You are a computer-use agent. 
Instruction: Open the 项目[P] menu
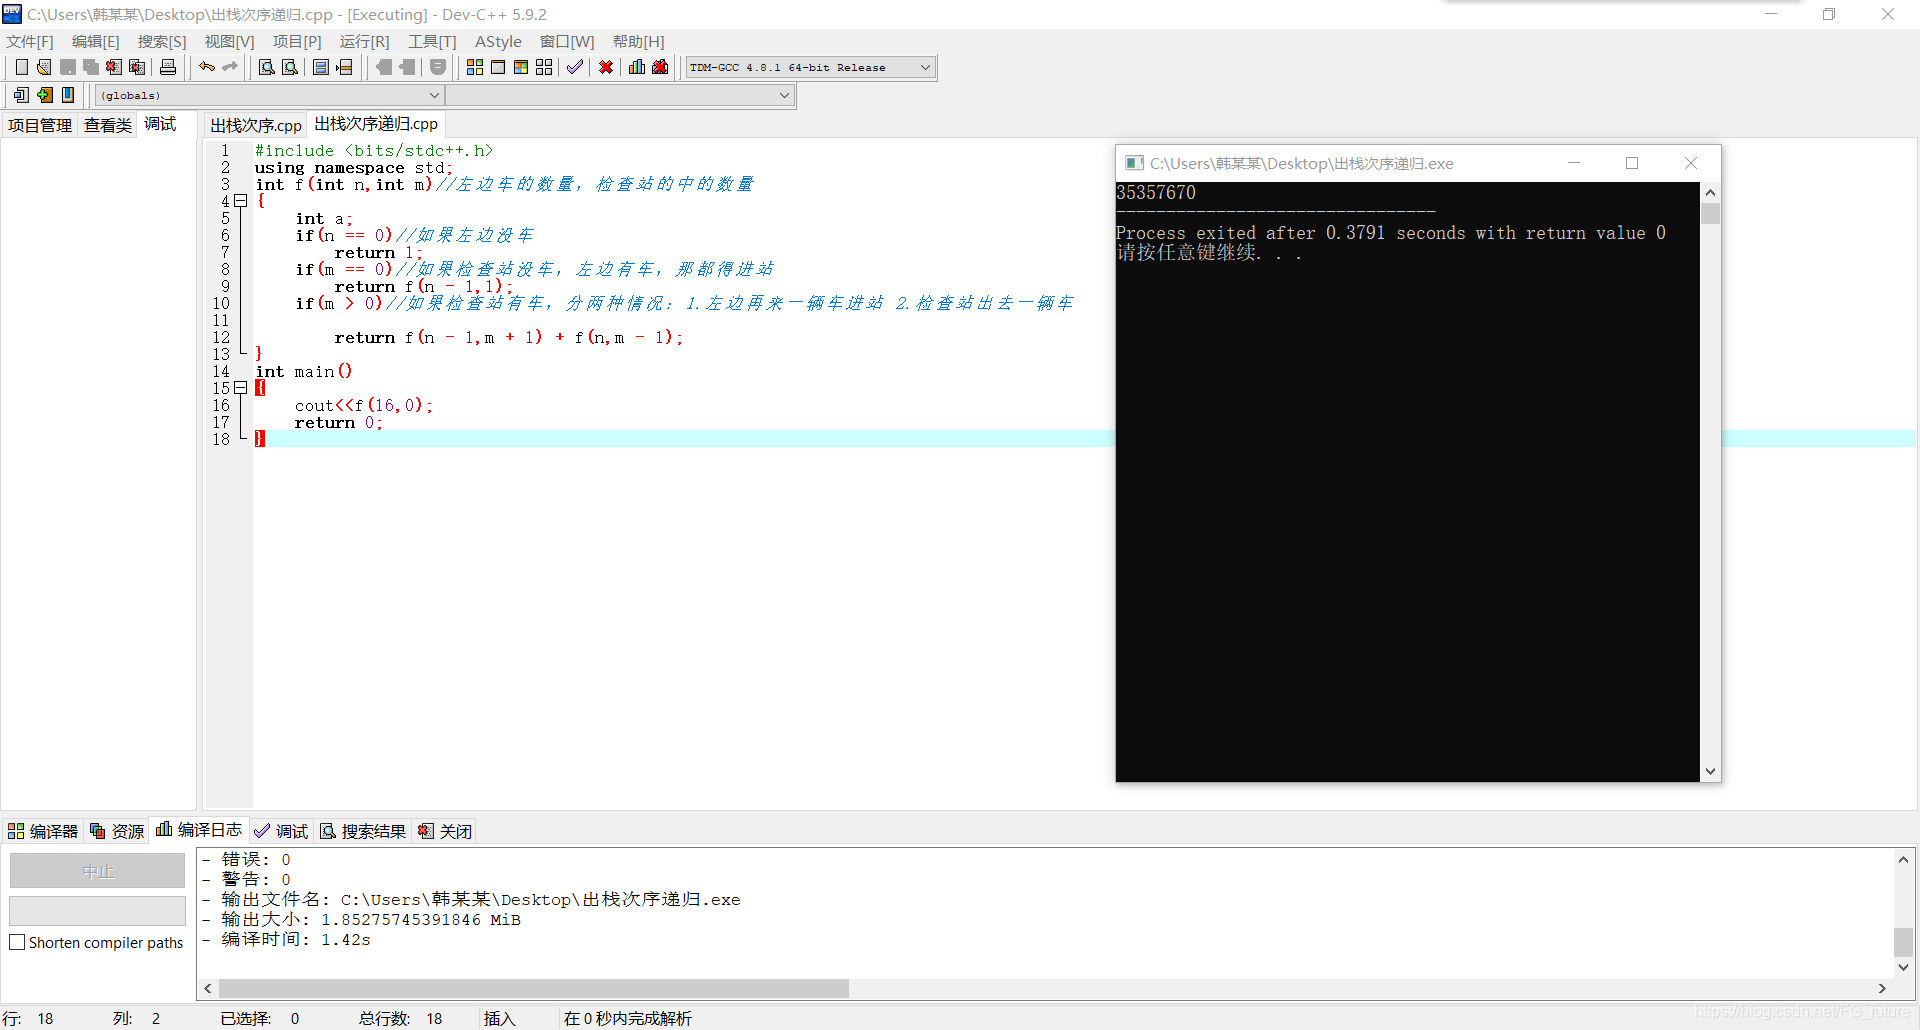[x=297, y=41]
